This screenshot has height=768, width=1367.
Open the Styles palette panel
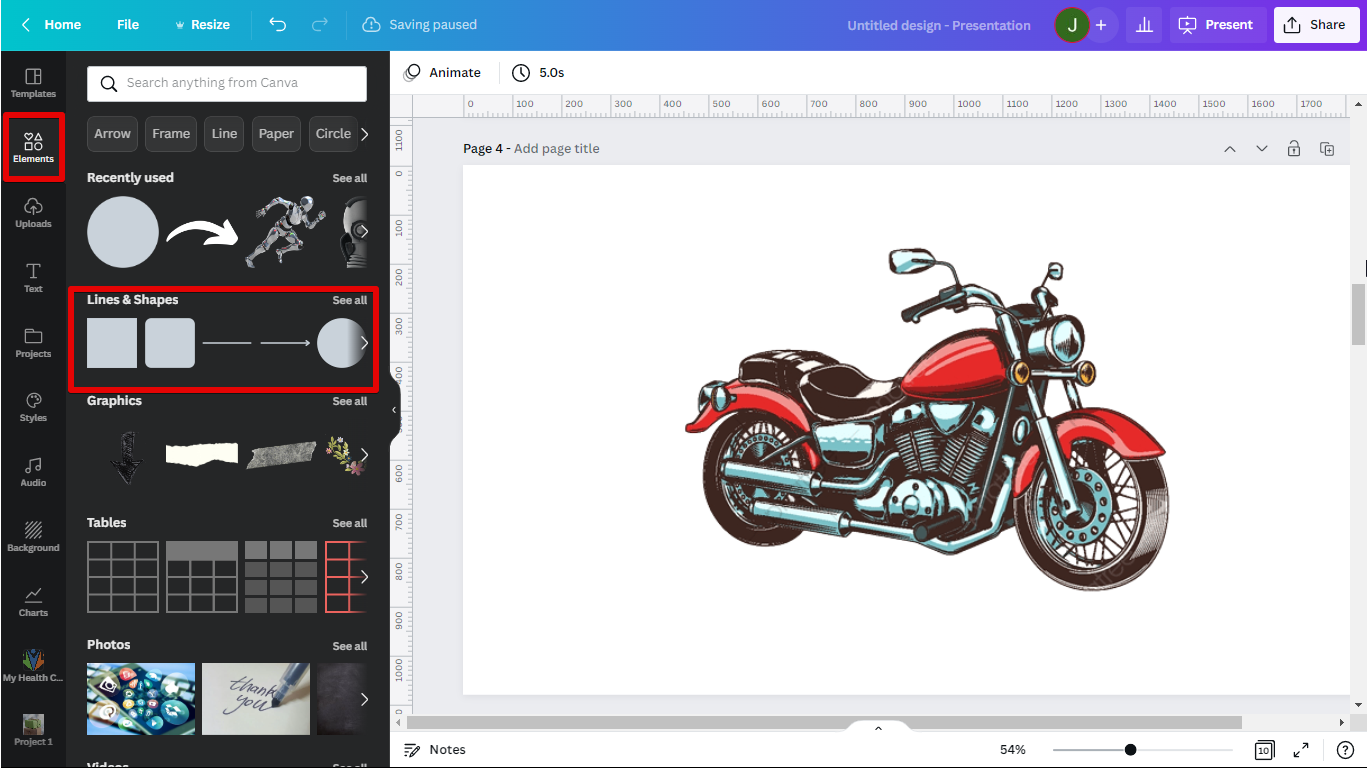coord(33,406)
